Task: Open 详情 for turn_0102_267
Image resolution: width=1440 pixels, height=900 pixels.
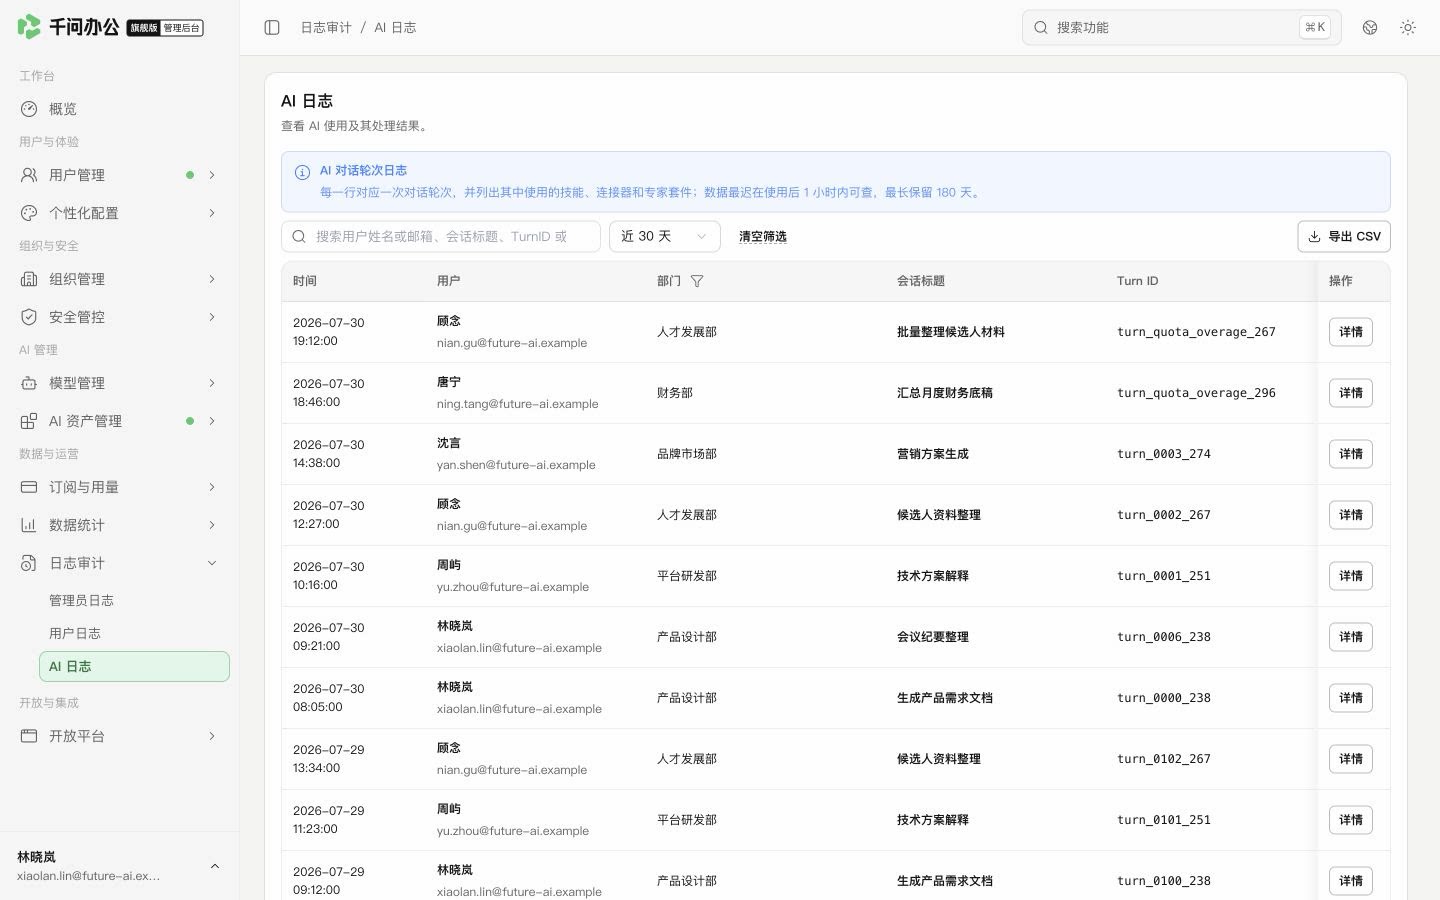Action: point(1351,759)
